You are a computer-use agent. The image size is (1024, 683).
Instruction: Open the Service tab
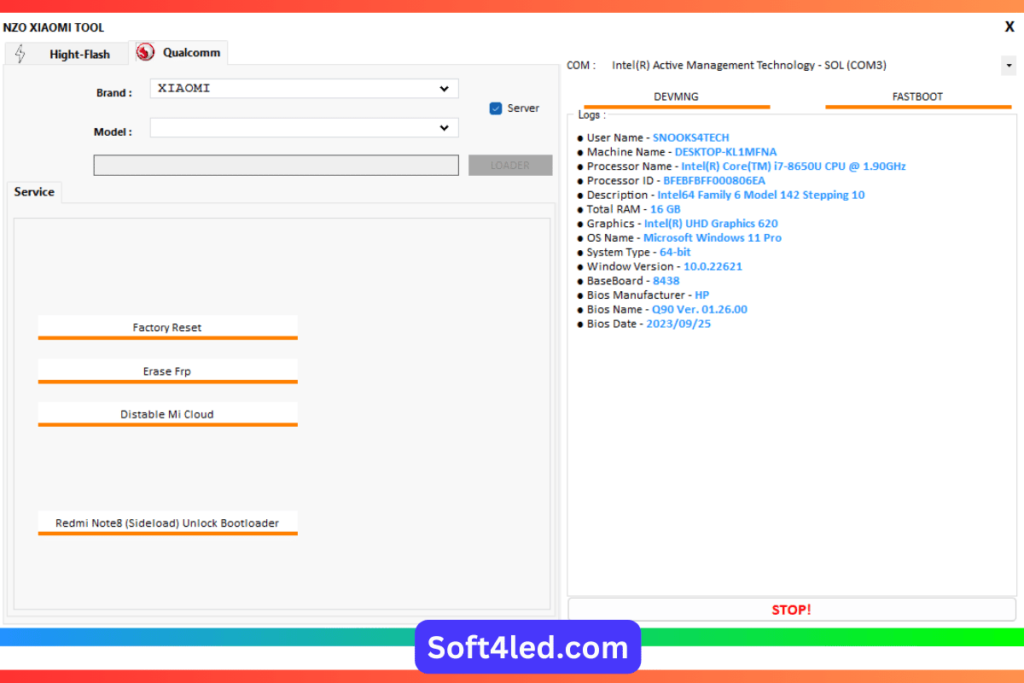pos(34,192)
